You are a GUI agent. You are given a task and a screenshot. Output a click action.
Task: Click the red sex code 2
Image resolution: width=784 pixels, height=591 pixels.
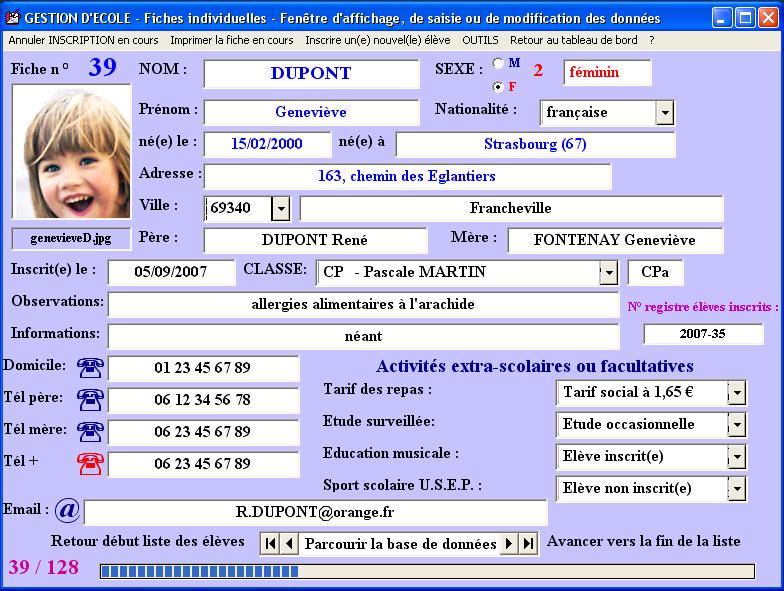(538, 70)
